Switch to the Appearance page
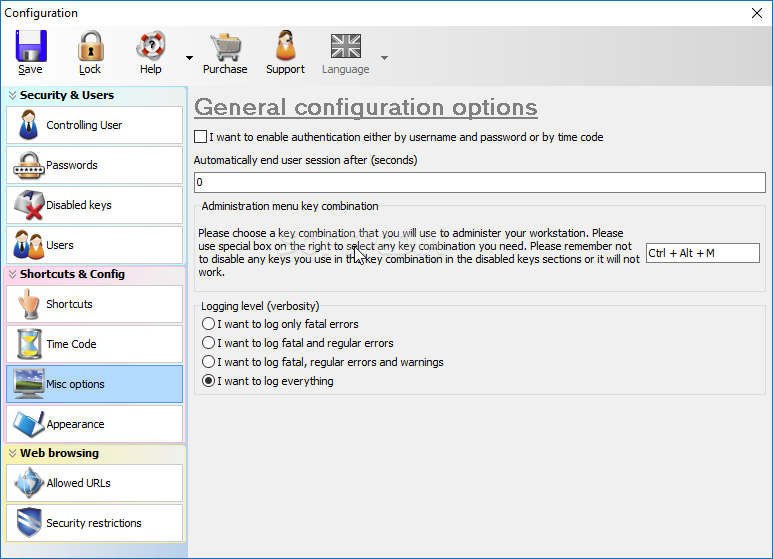This screenshot has height=559, width=773. pos(95,424)
